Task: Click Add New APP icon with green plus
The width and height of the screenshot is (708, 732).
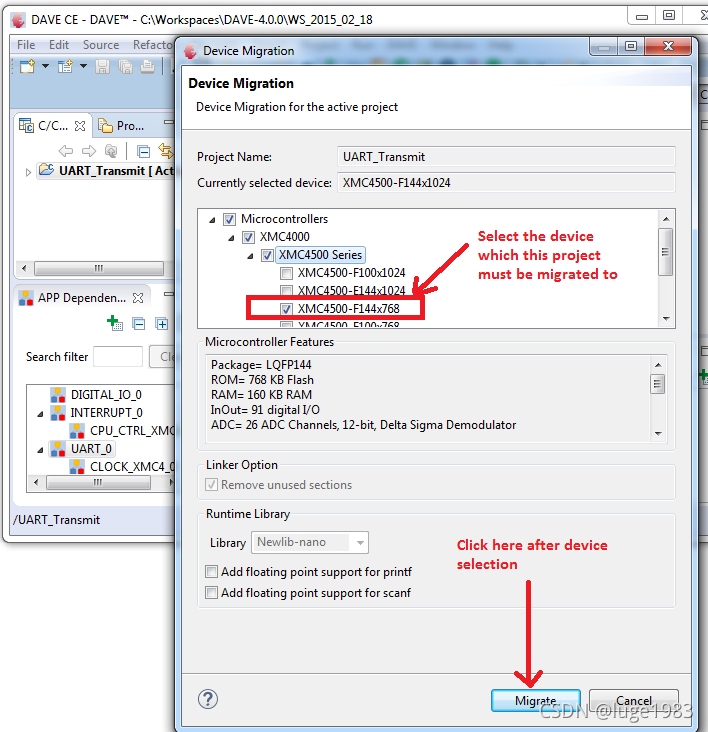Action: tap(115, 323)
